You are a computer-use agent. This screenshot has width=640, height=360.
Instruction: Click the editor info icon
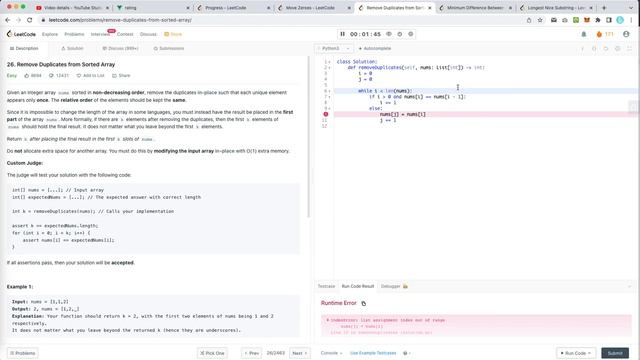[582, 49]
